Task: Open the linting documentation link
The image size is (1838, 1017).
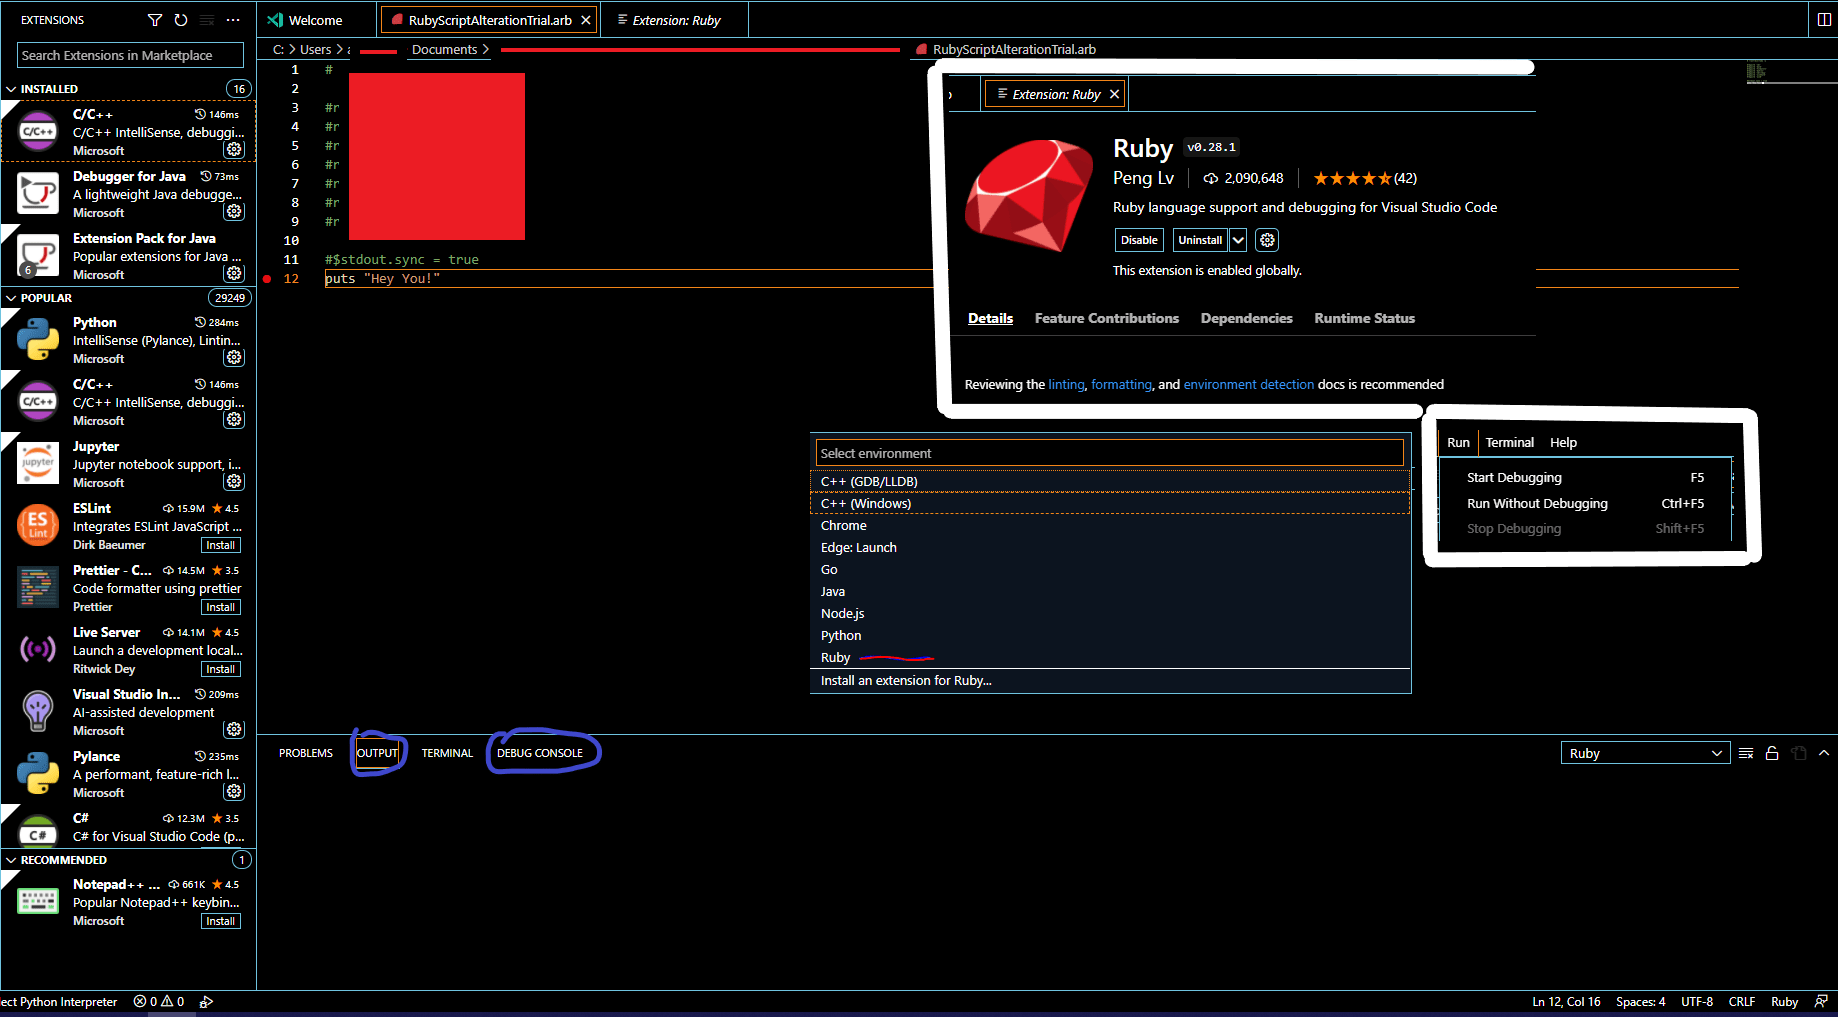Action: pos(1066,384)
